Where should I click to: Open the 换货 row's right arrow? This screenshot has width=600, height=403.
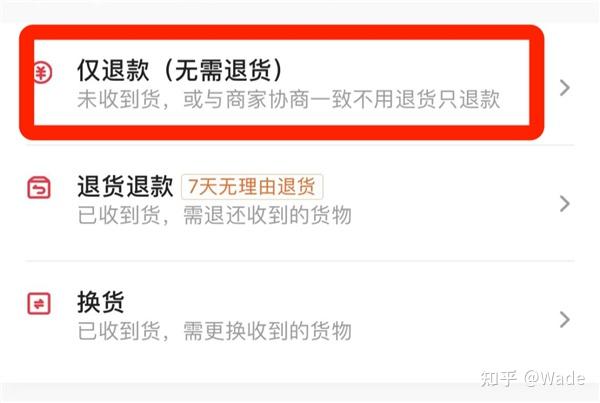[x=564, y=320]
